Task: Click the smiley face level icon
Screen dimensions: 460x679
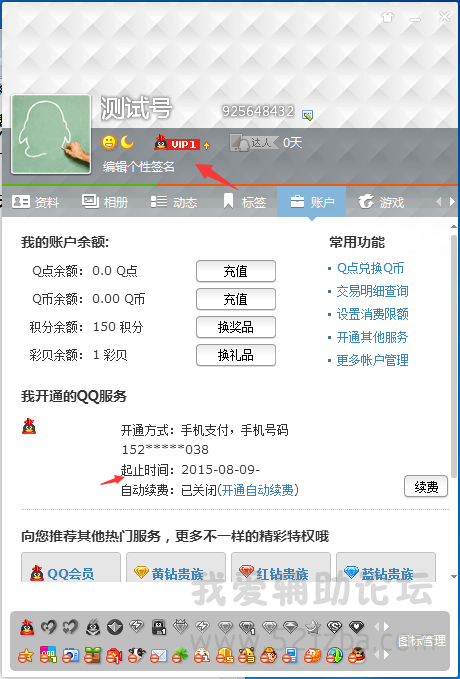Action: click(x=109, y=142)
